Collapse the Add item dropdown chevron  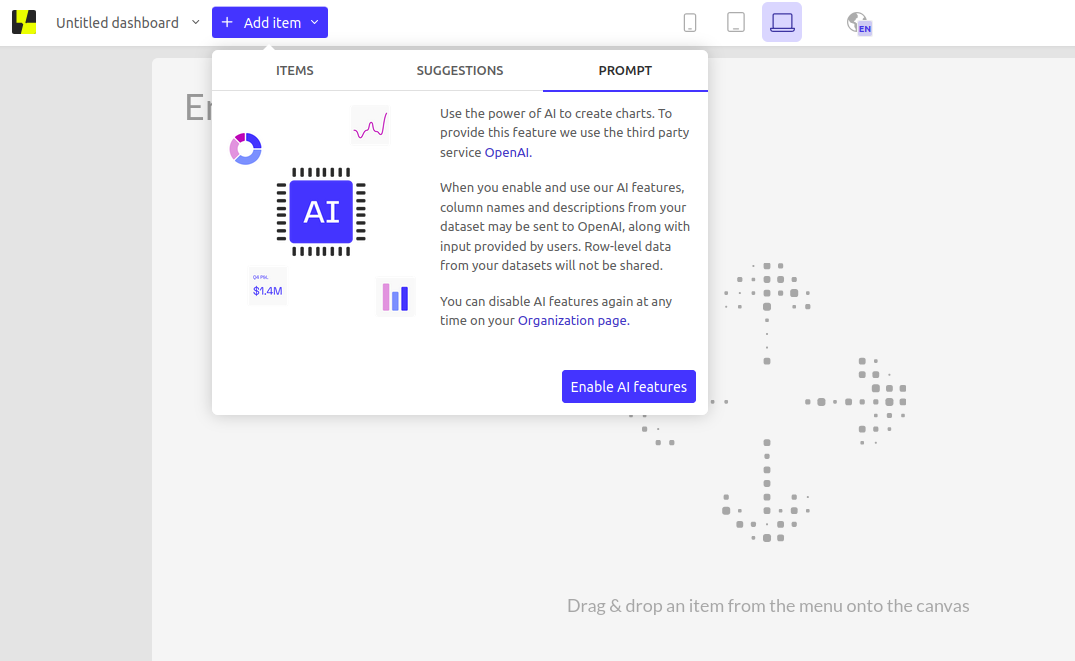point(315,22)
